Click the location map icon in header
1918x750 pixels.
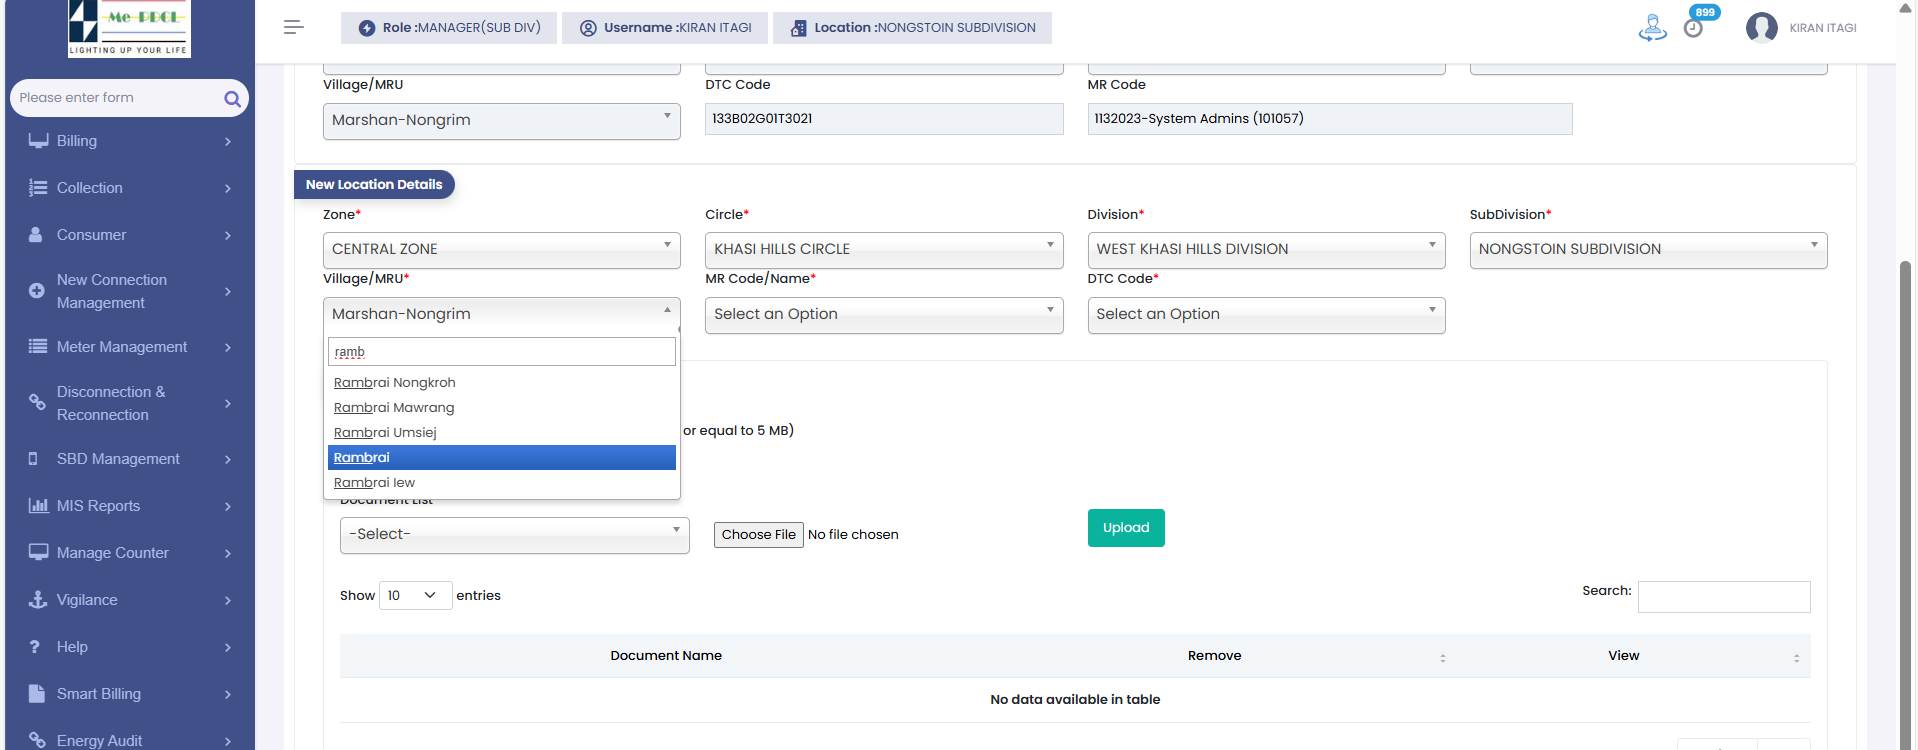(1652, 28)
